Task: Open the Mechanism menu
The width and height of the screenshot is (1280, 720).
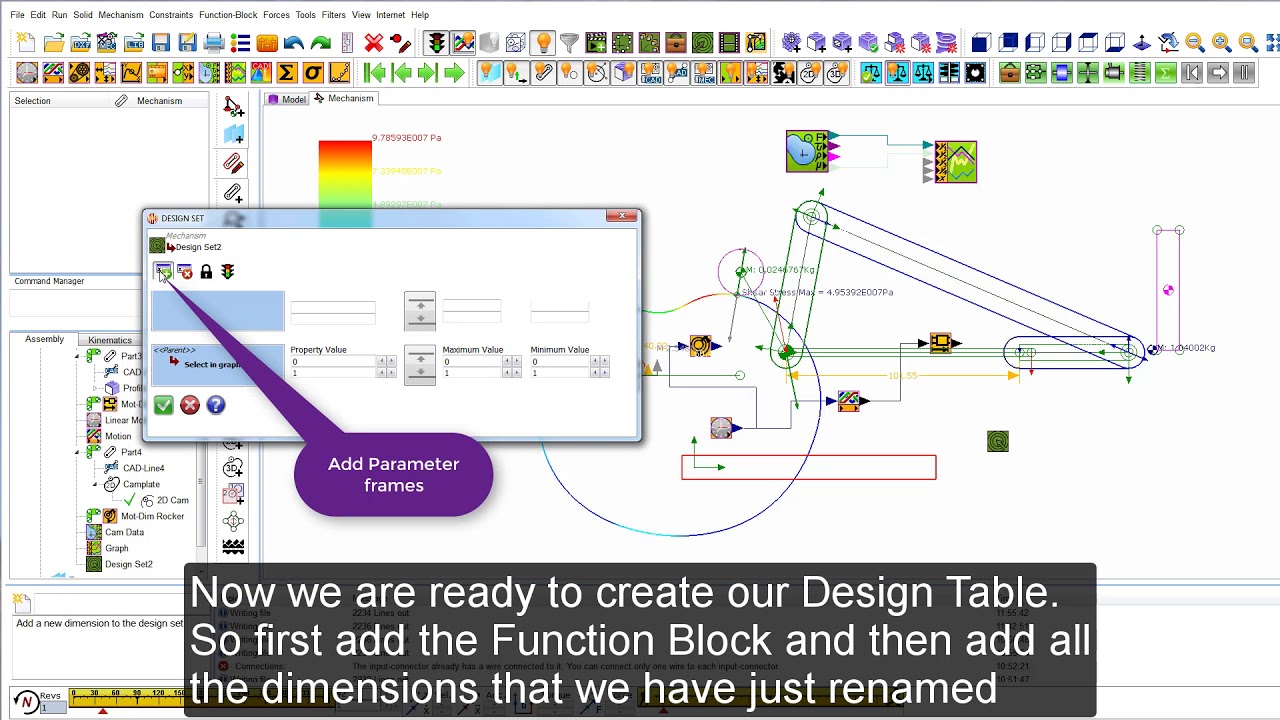Action: click(121, 15)
